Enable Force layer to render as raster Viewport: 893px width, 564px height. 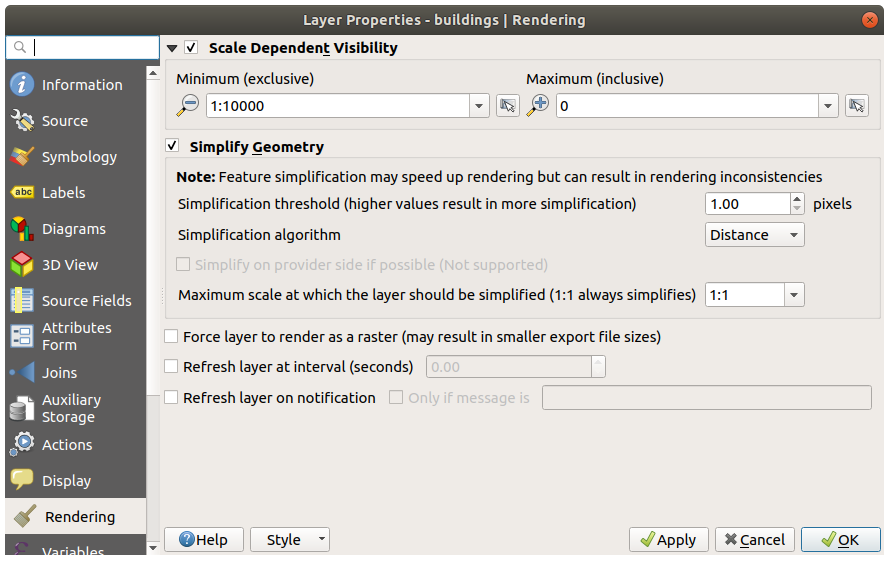point(172,337)
